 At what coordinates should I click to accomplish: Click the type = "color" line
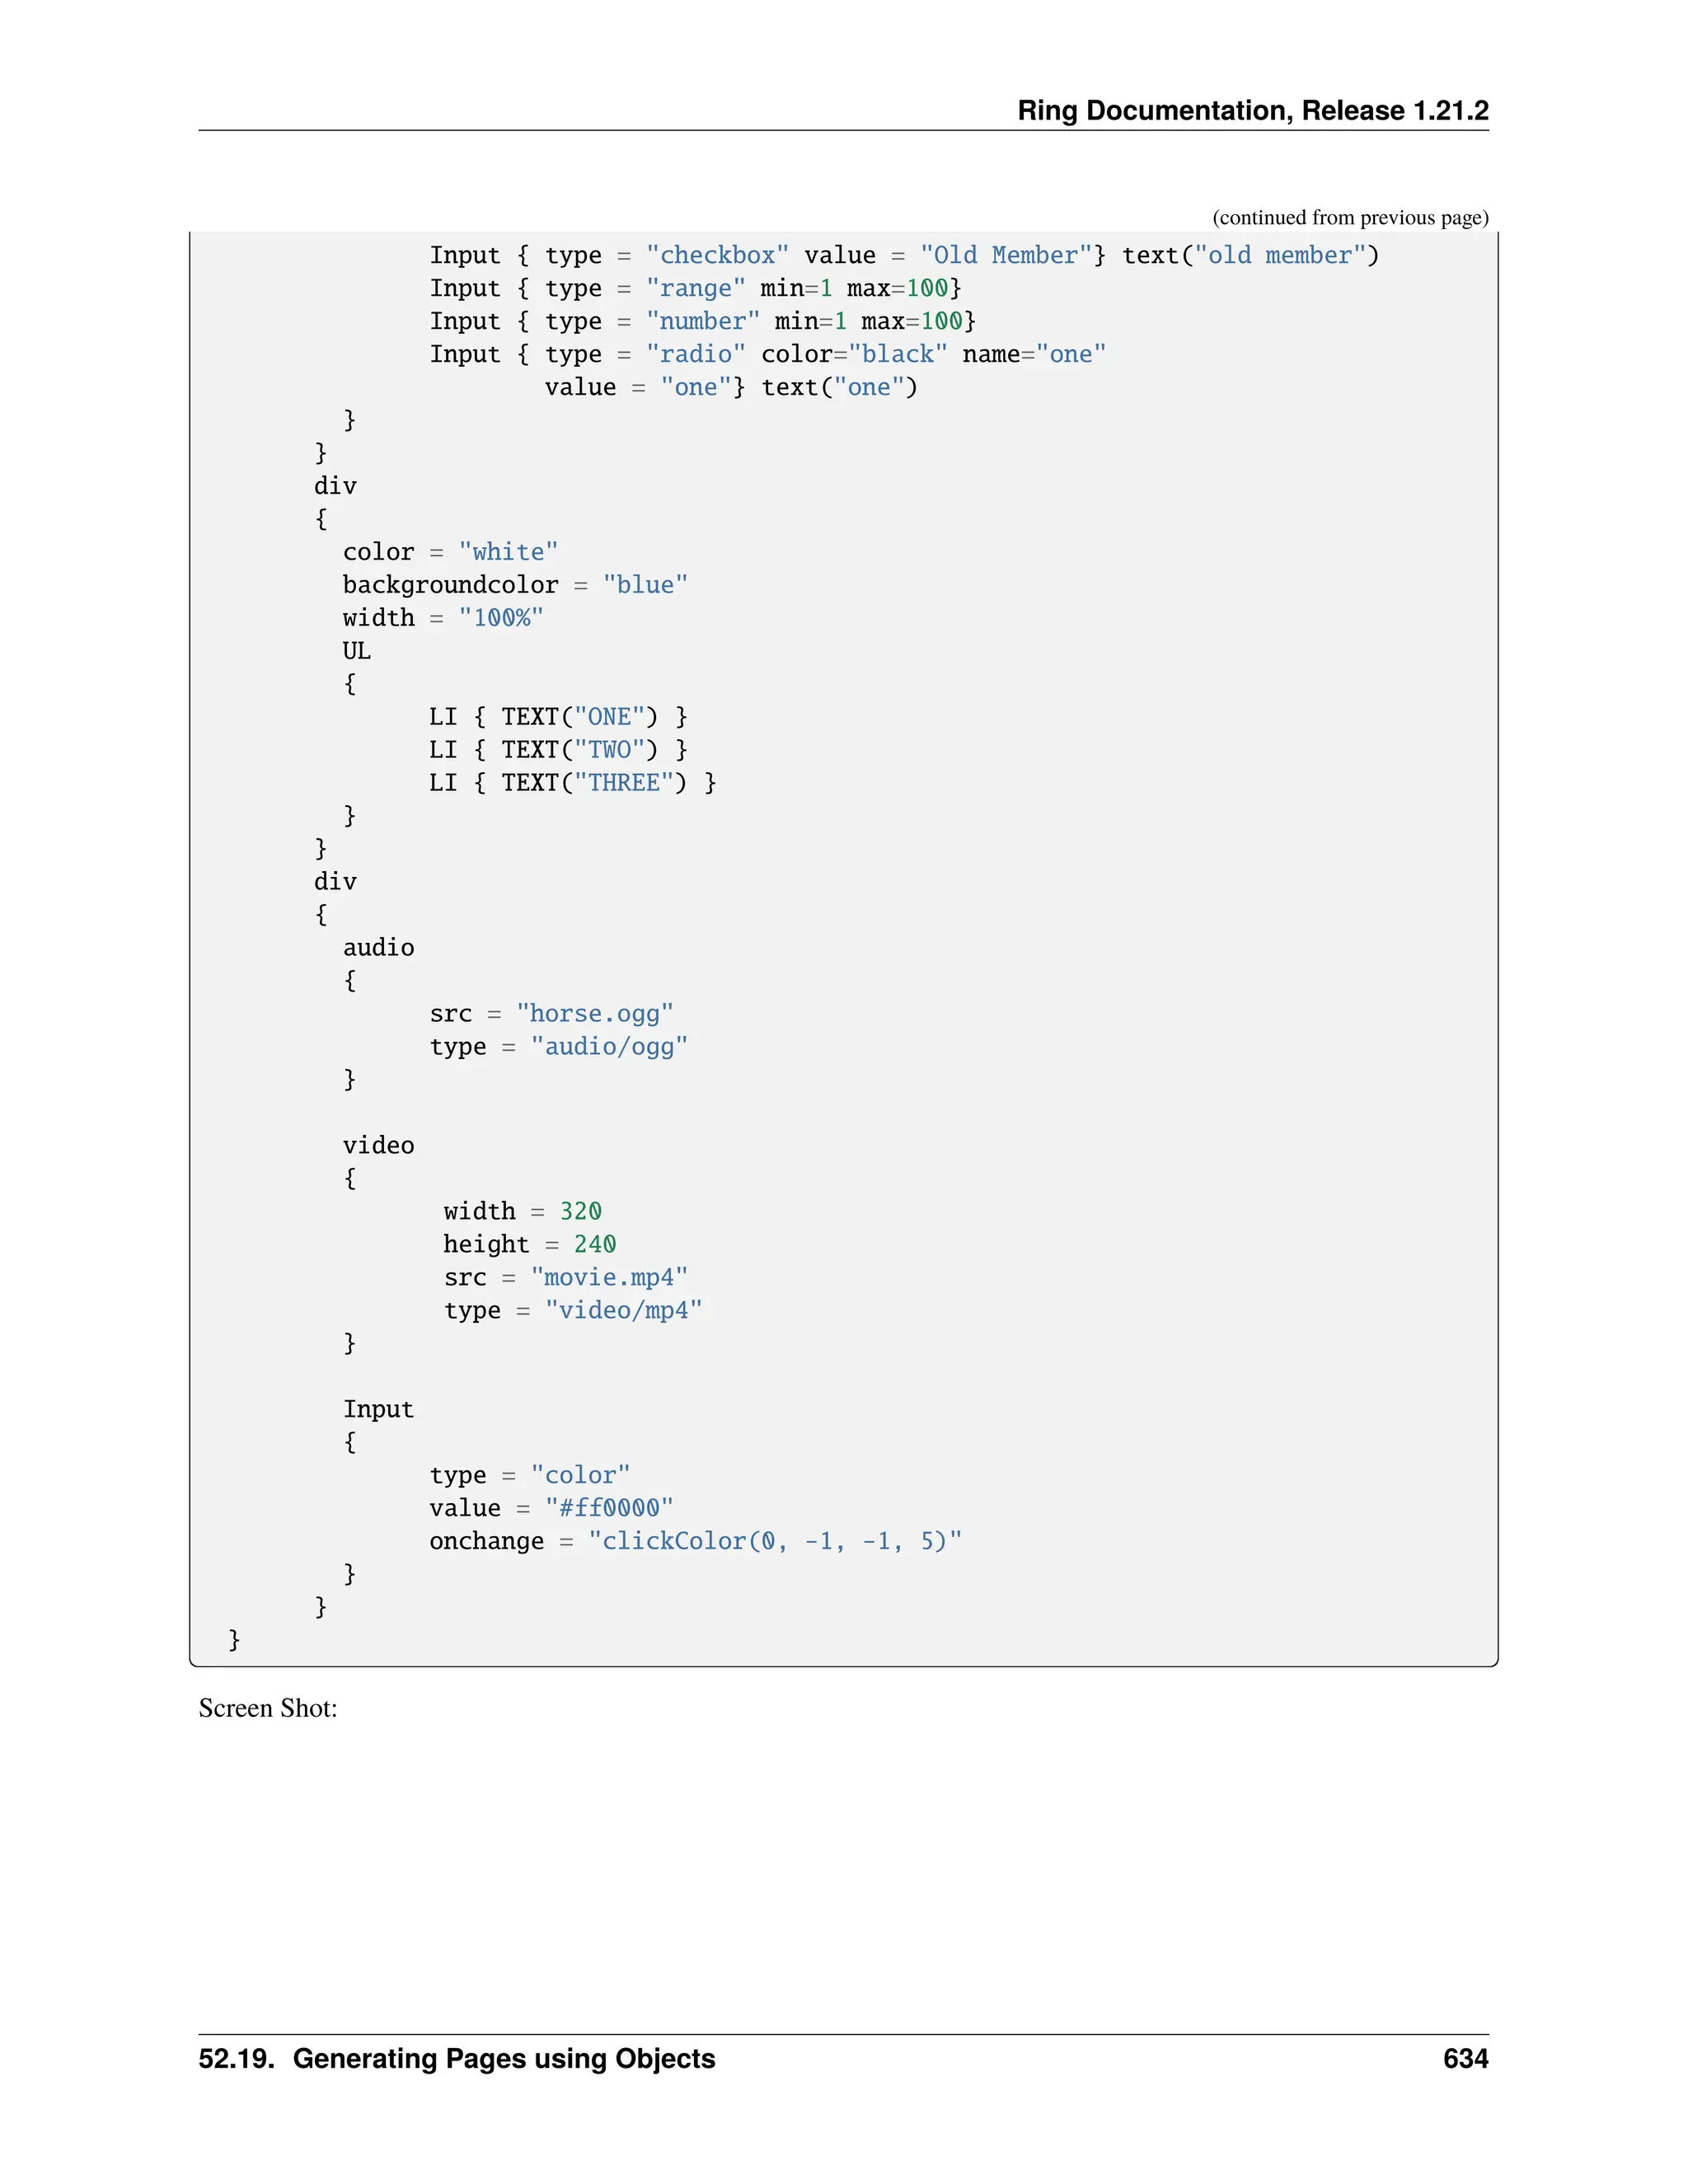click(x=529, y=1476)
